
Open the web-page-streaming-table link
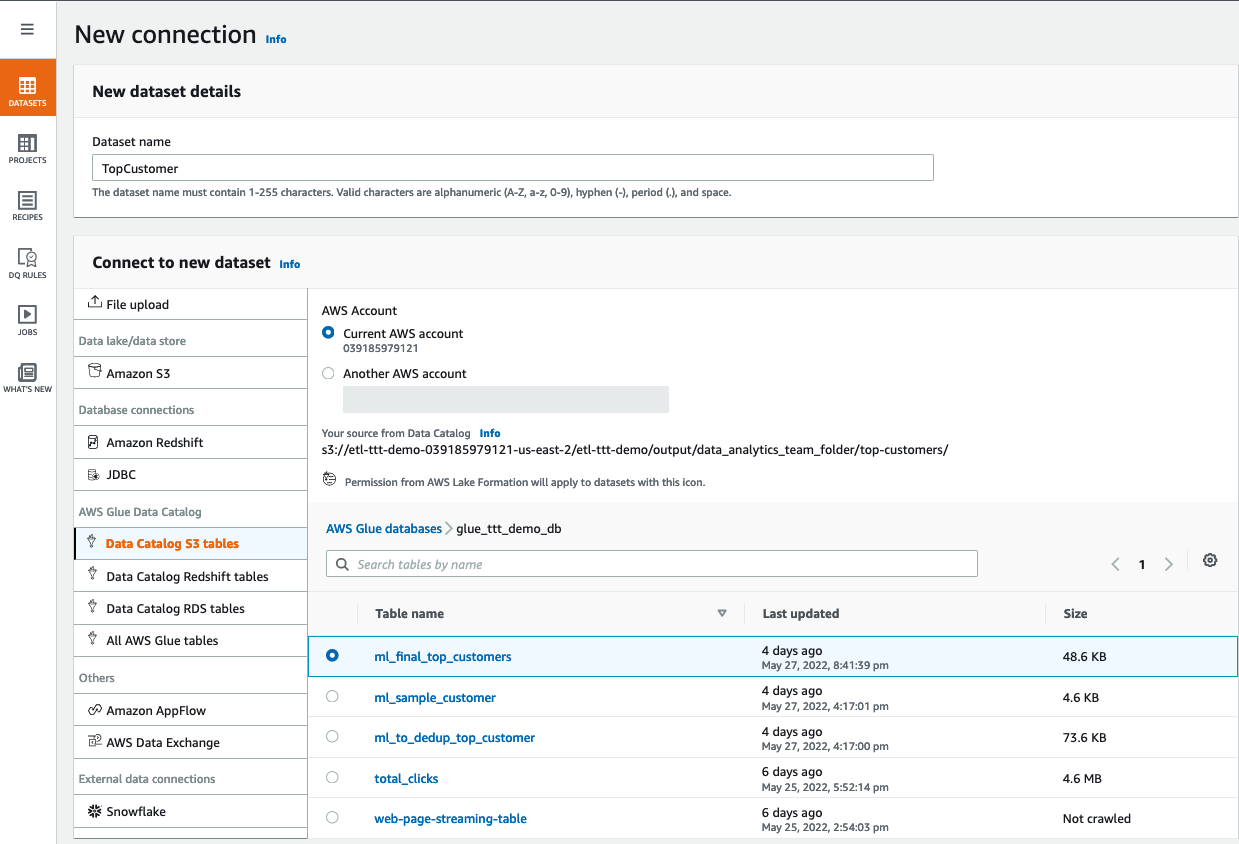[450, 819]
